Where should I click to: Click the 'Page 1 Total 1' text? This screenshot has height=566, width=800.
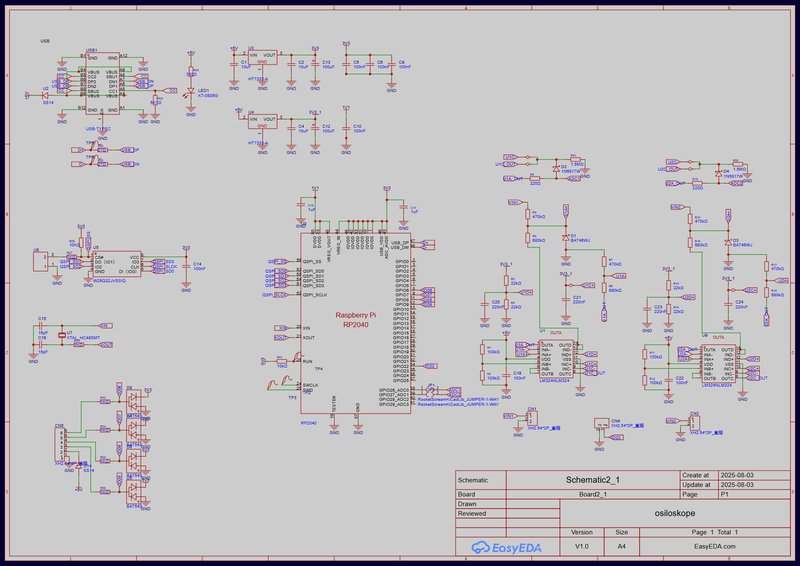point(715,532)
